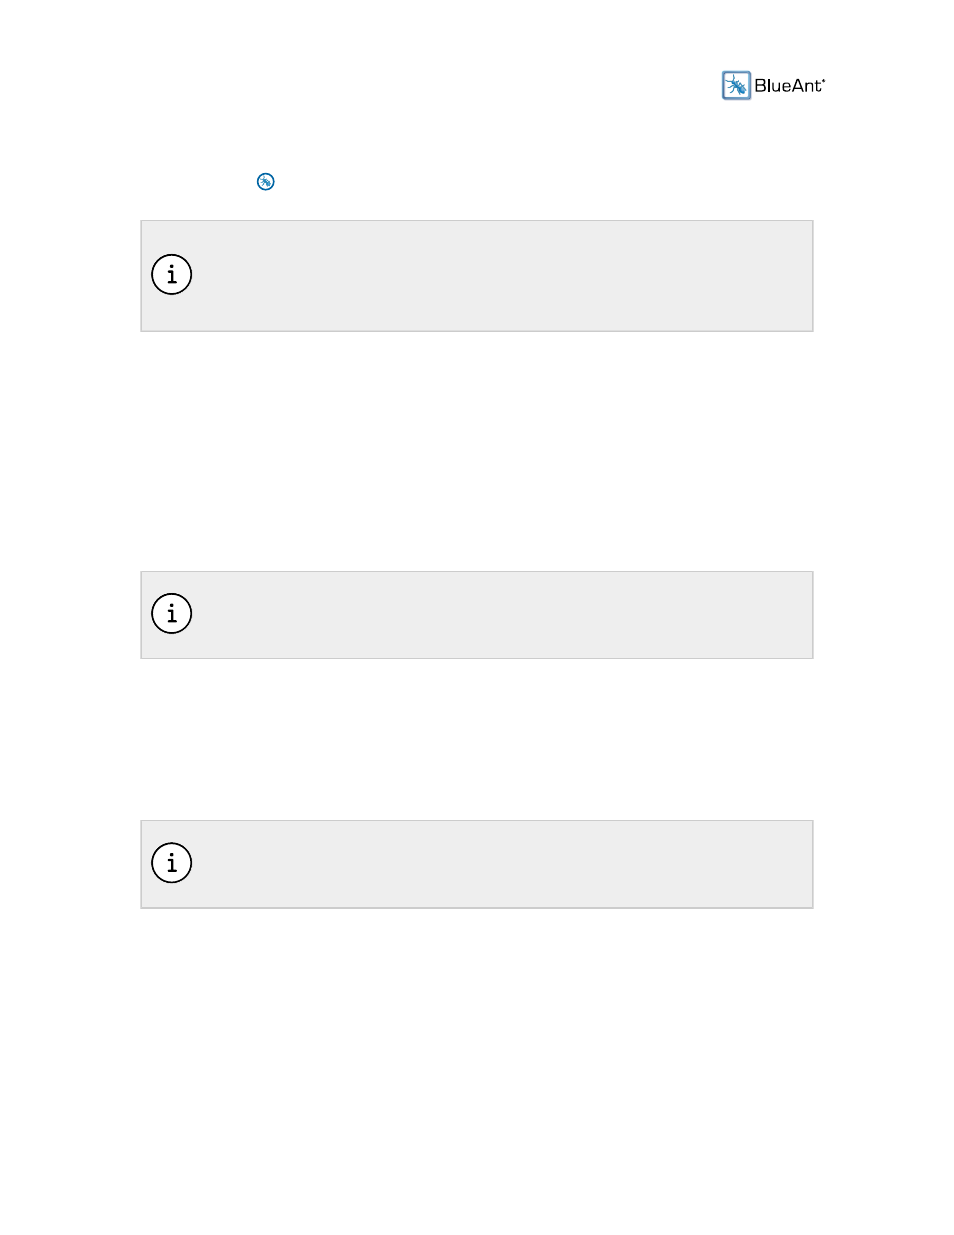Click the empty text area of the bottom info panel

(500, 864)
